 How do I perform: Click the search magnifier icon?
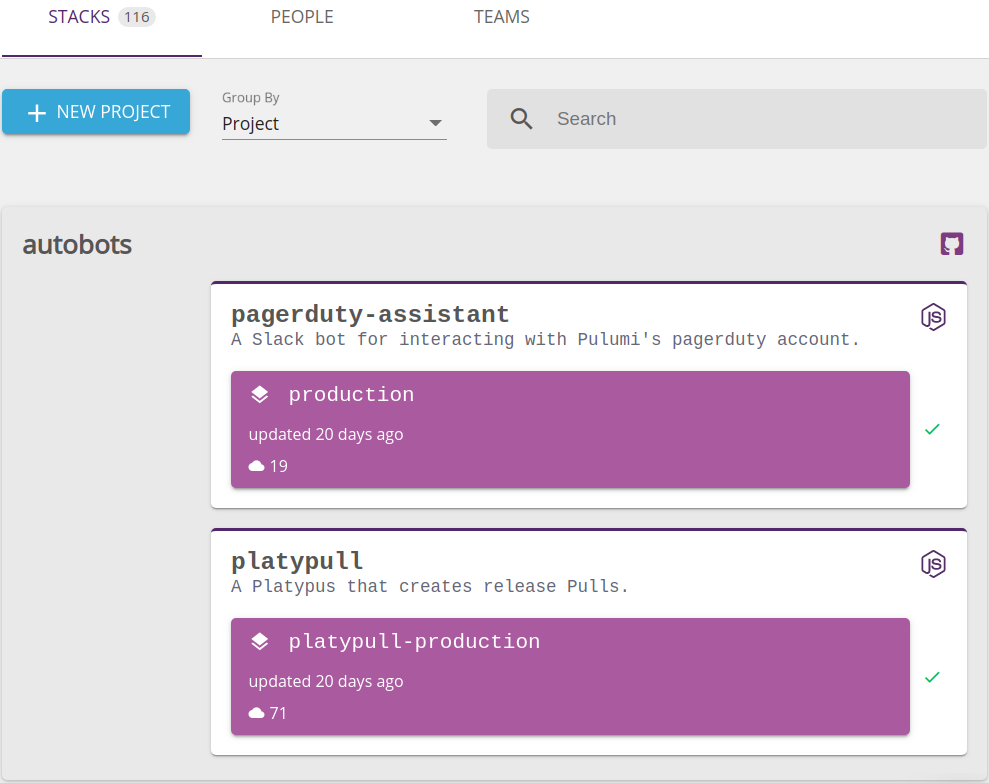pyautogui.click(x=521, y=118)
